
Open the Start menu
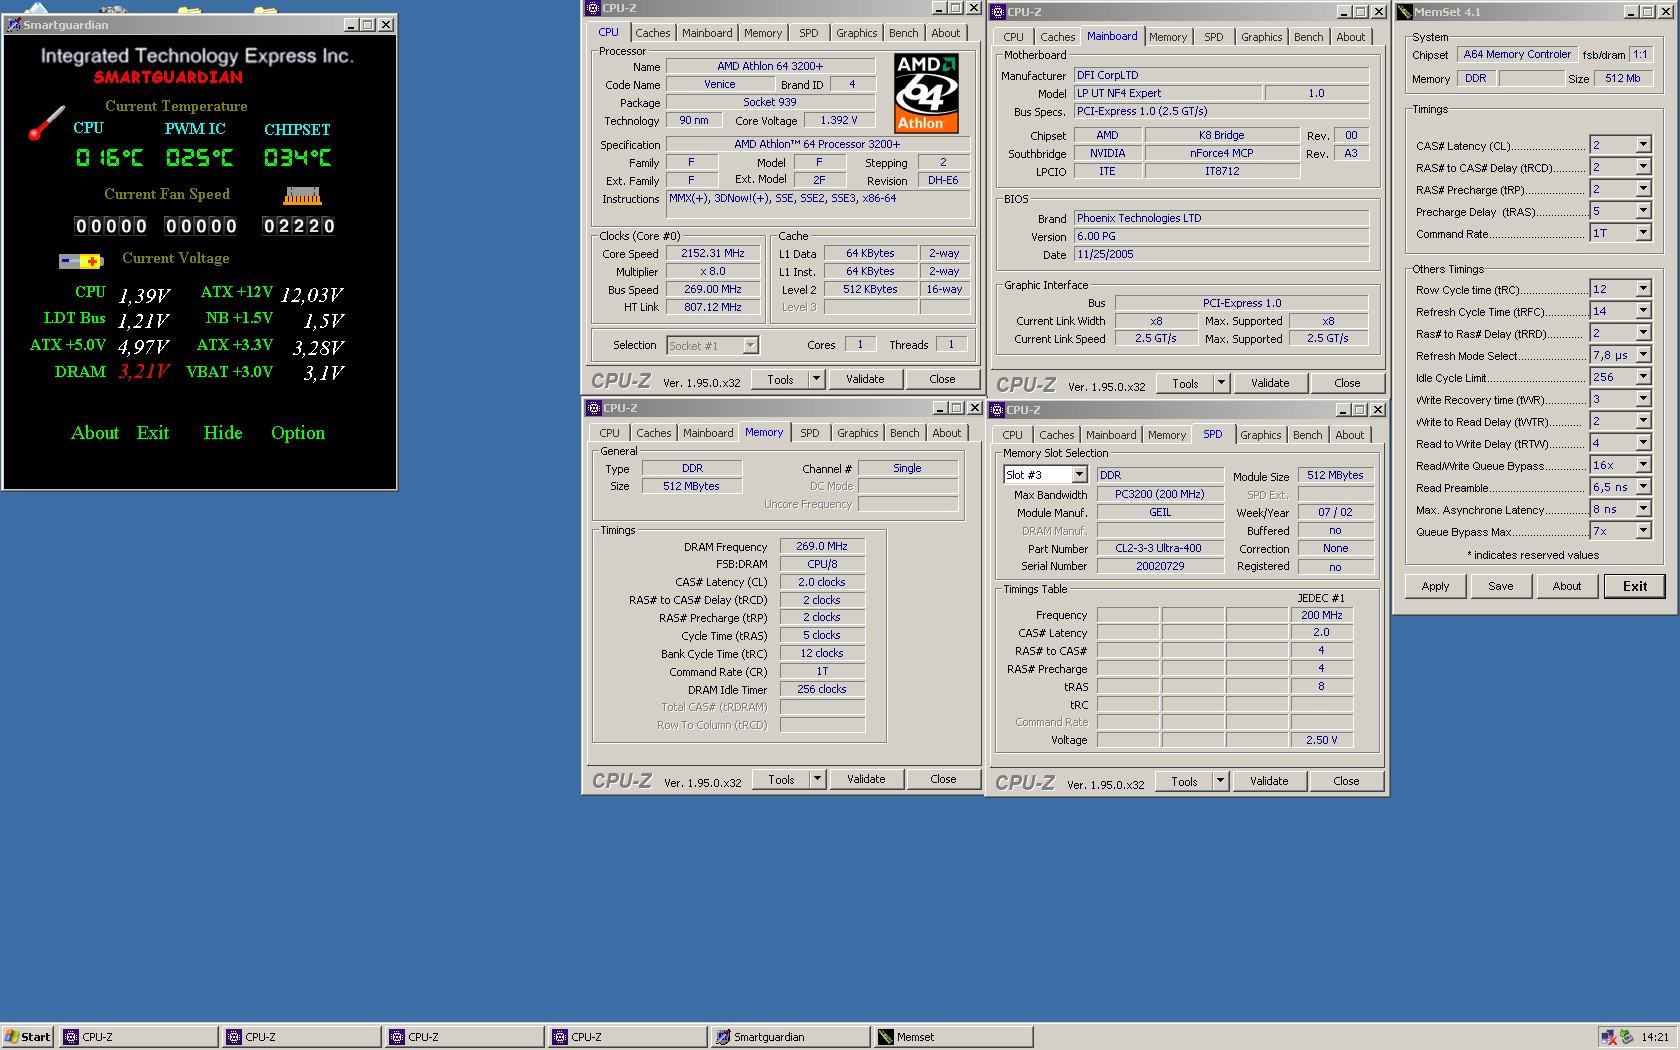click(x=28, y=1037)
